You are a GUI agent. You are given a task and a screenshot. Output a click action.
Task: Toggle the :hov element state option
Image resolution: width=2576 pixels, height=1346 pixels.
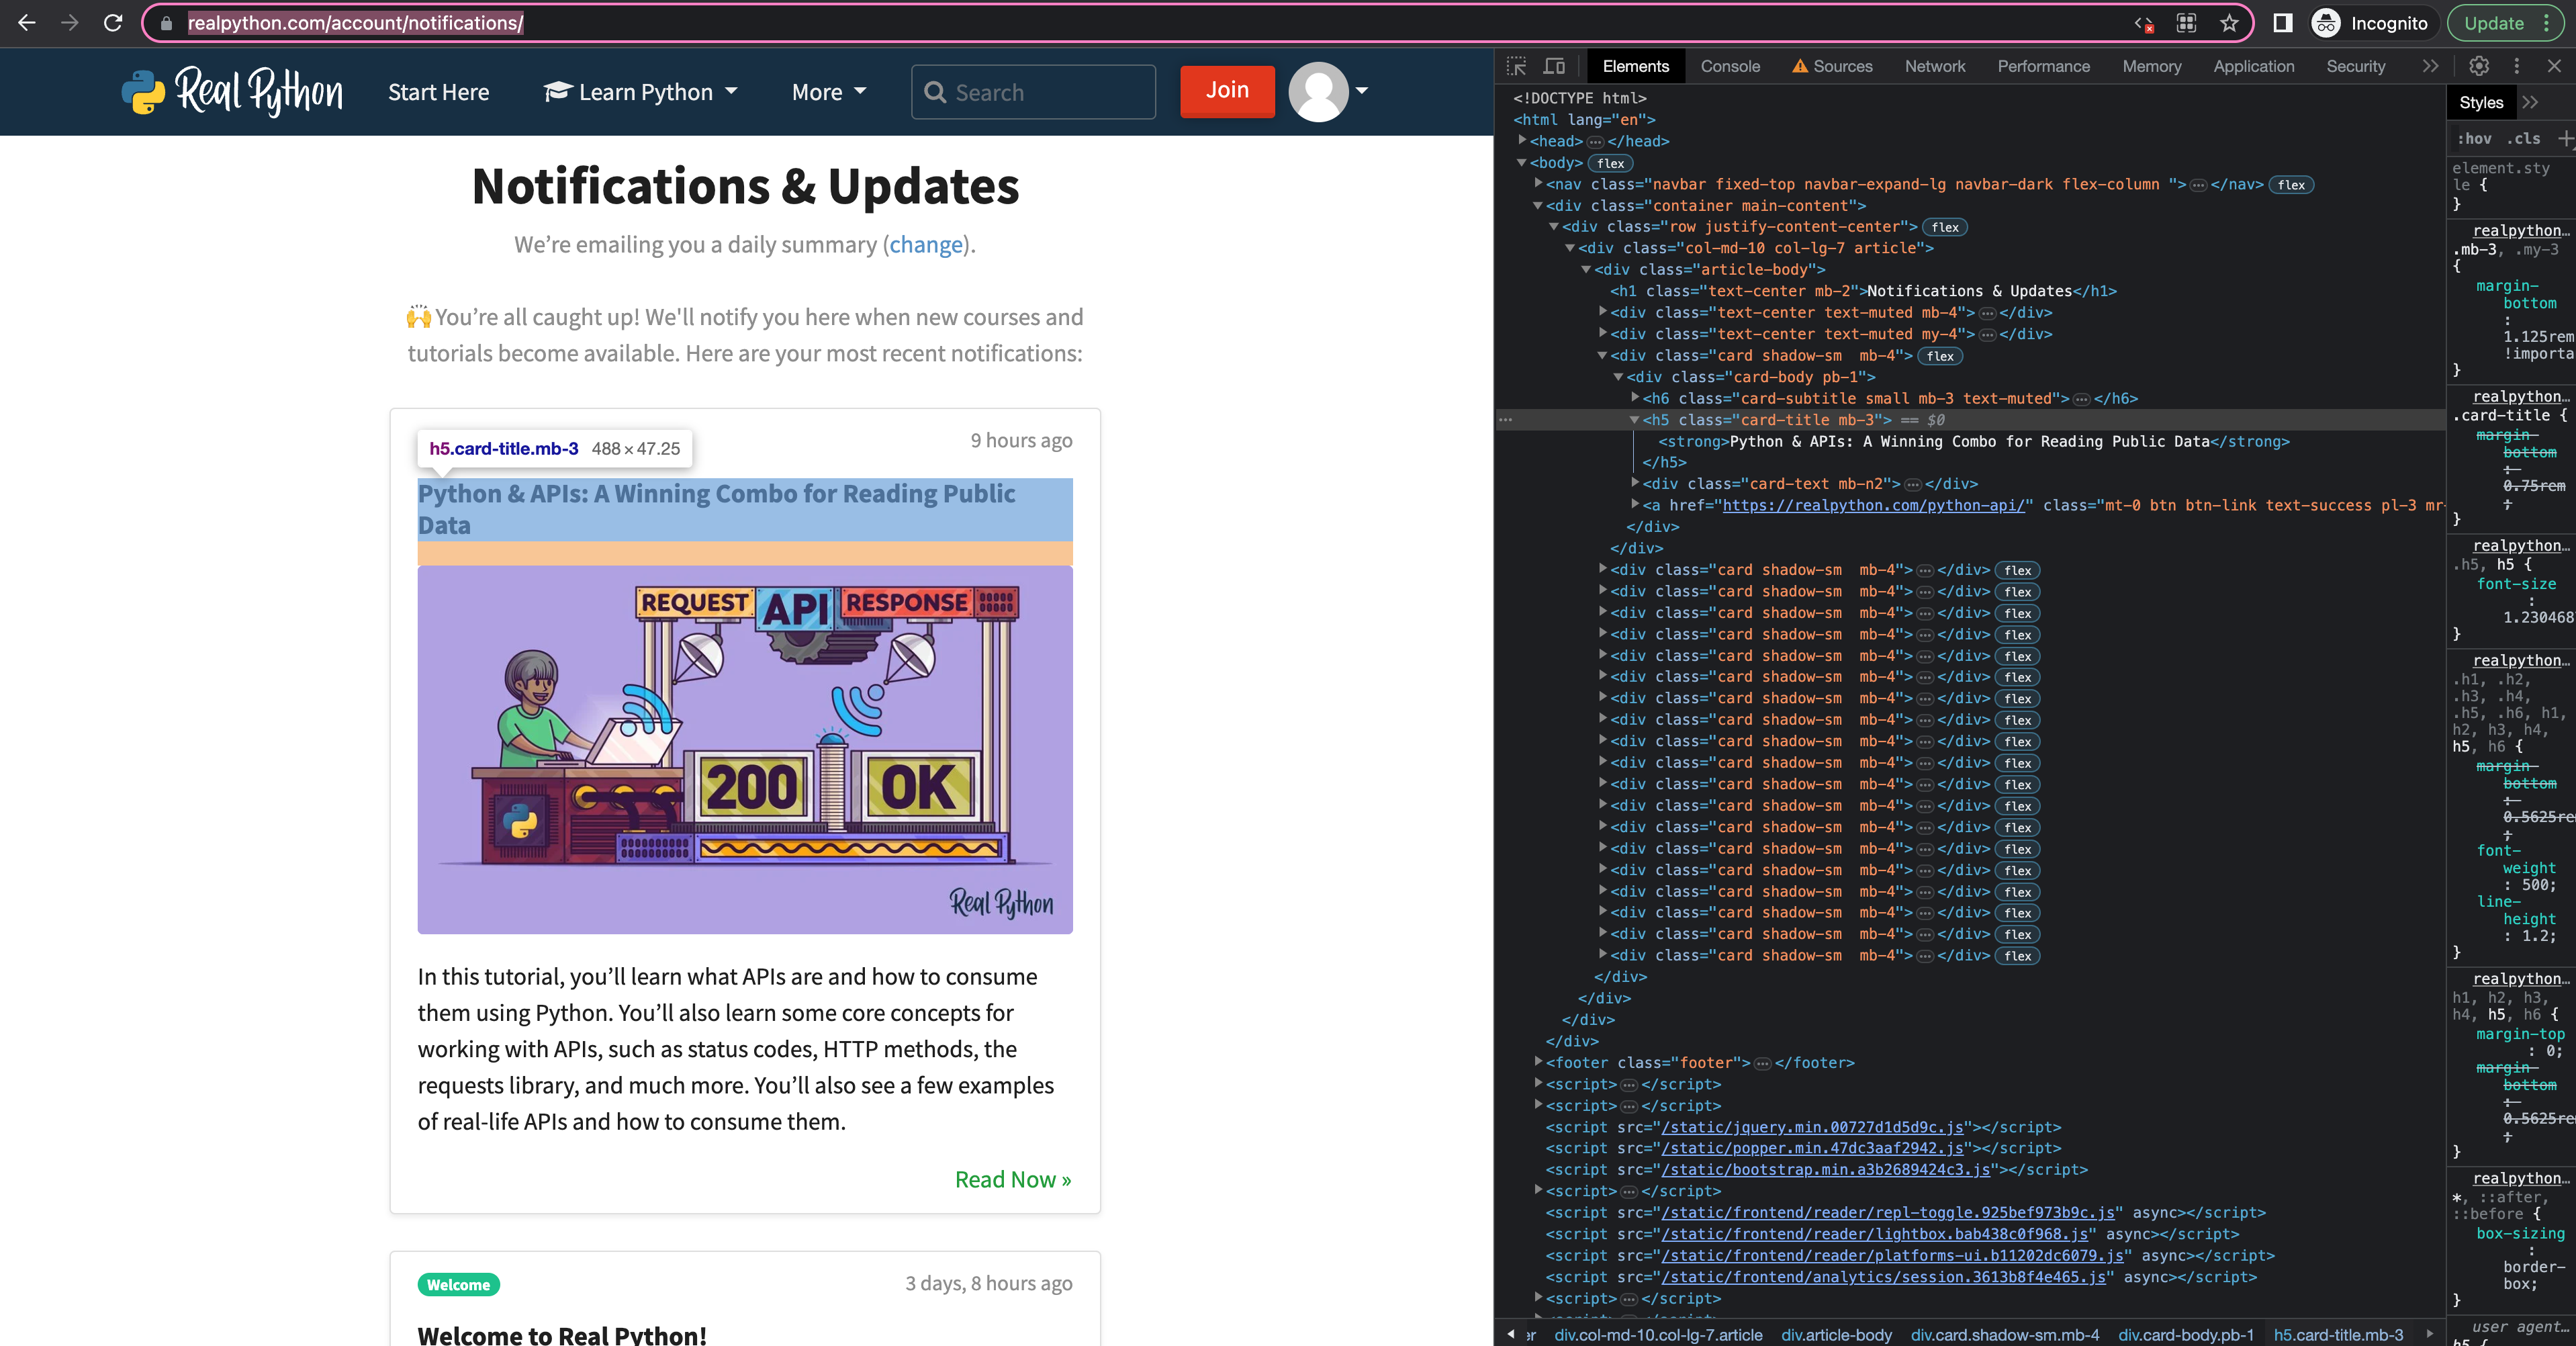click(2475, 139)
